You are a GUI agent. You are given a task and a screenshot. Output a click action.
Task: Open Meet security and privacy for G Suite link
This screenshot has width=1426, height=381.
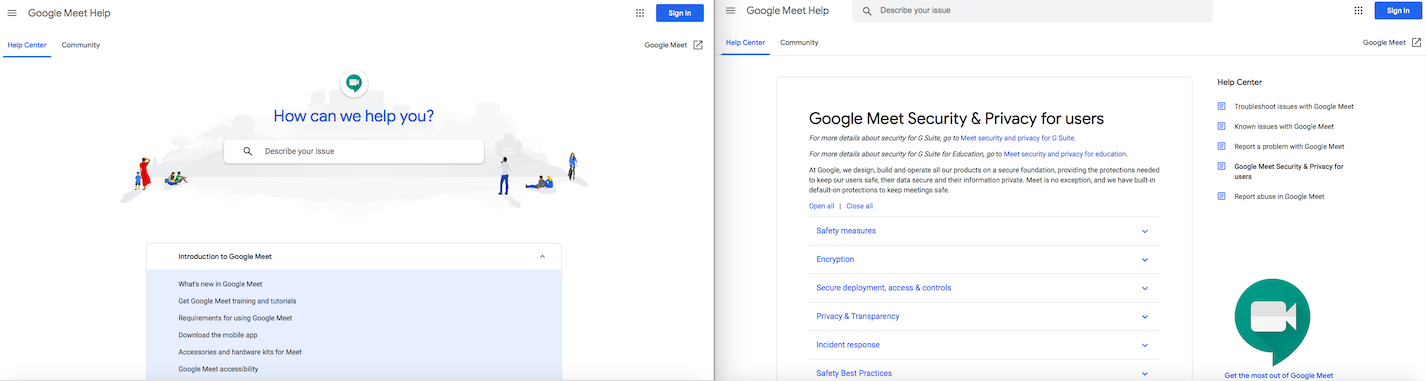click(x=1018, y=138)
